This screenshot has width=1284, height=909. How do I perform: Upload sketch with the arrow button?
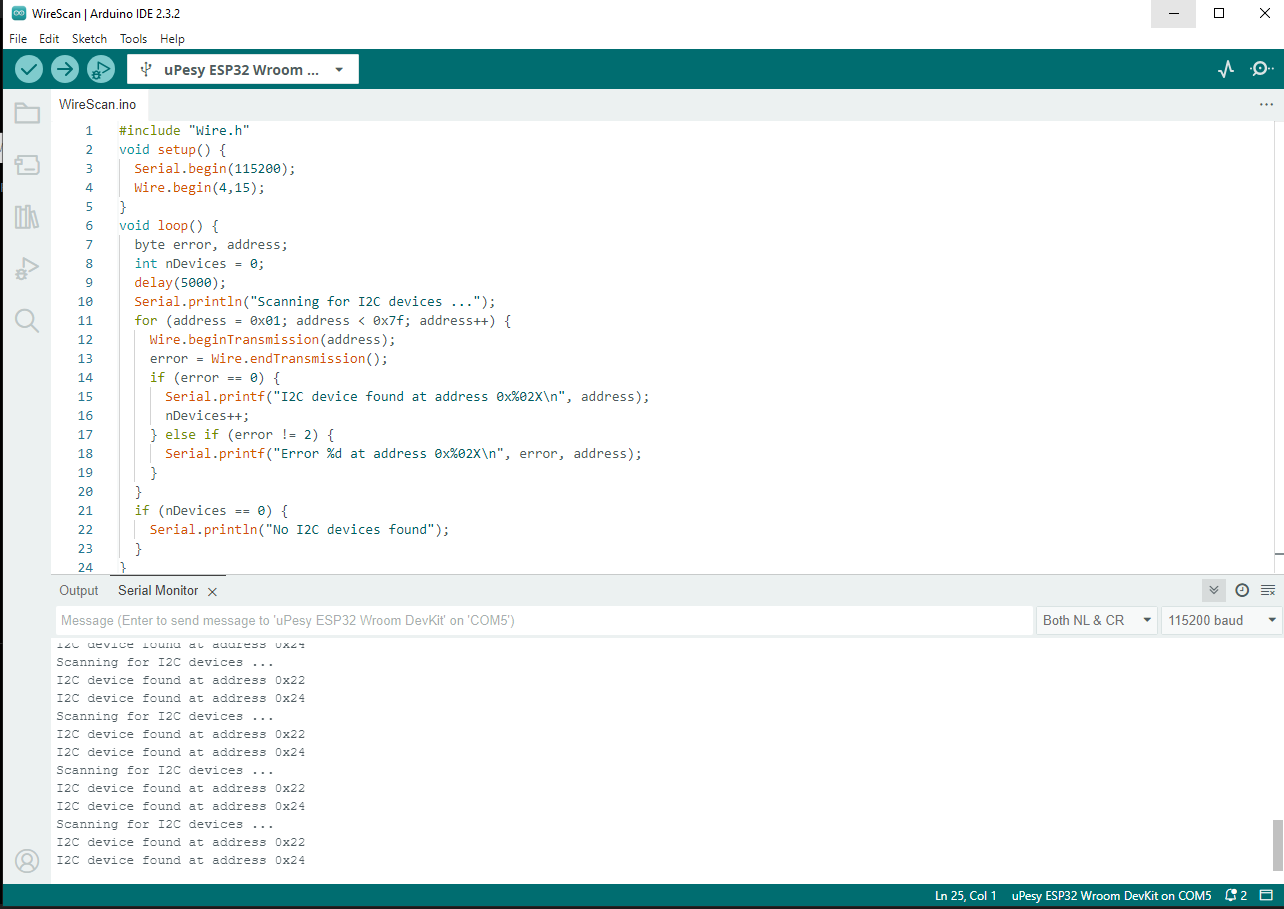point(65,69)
